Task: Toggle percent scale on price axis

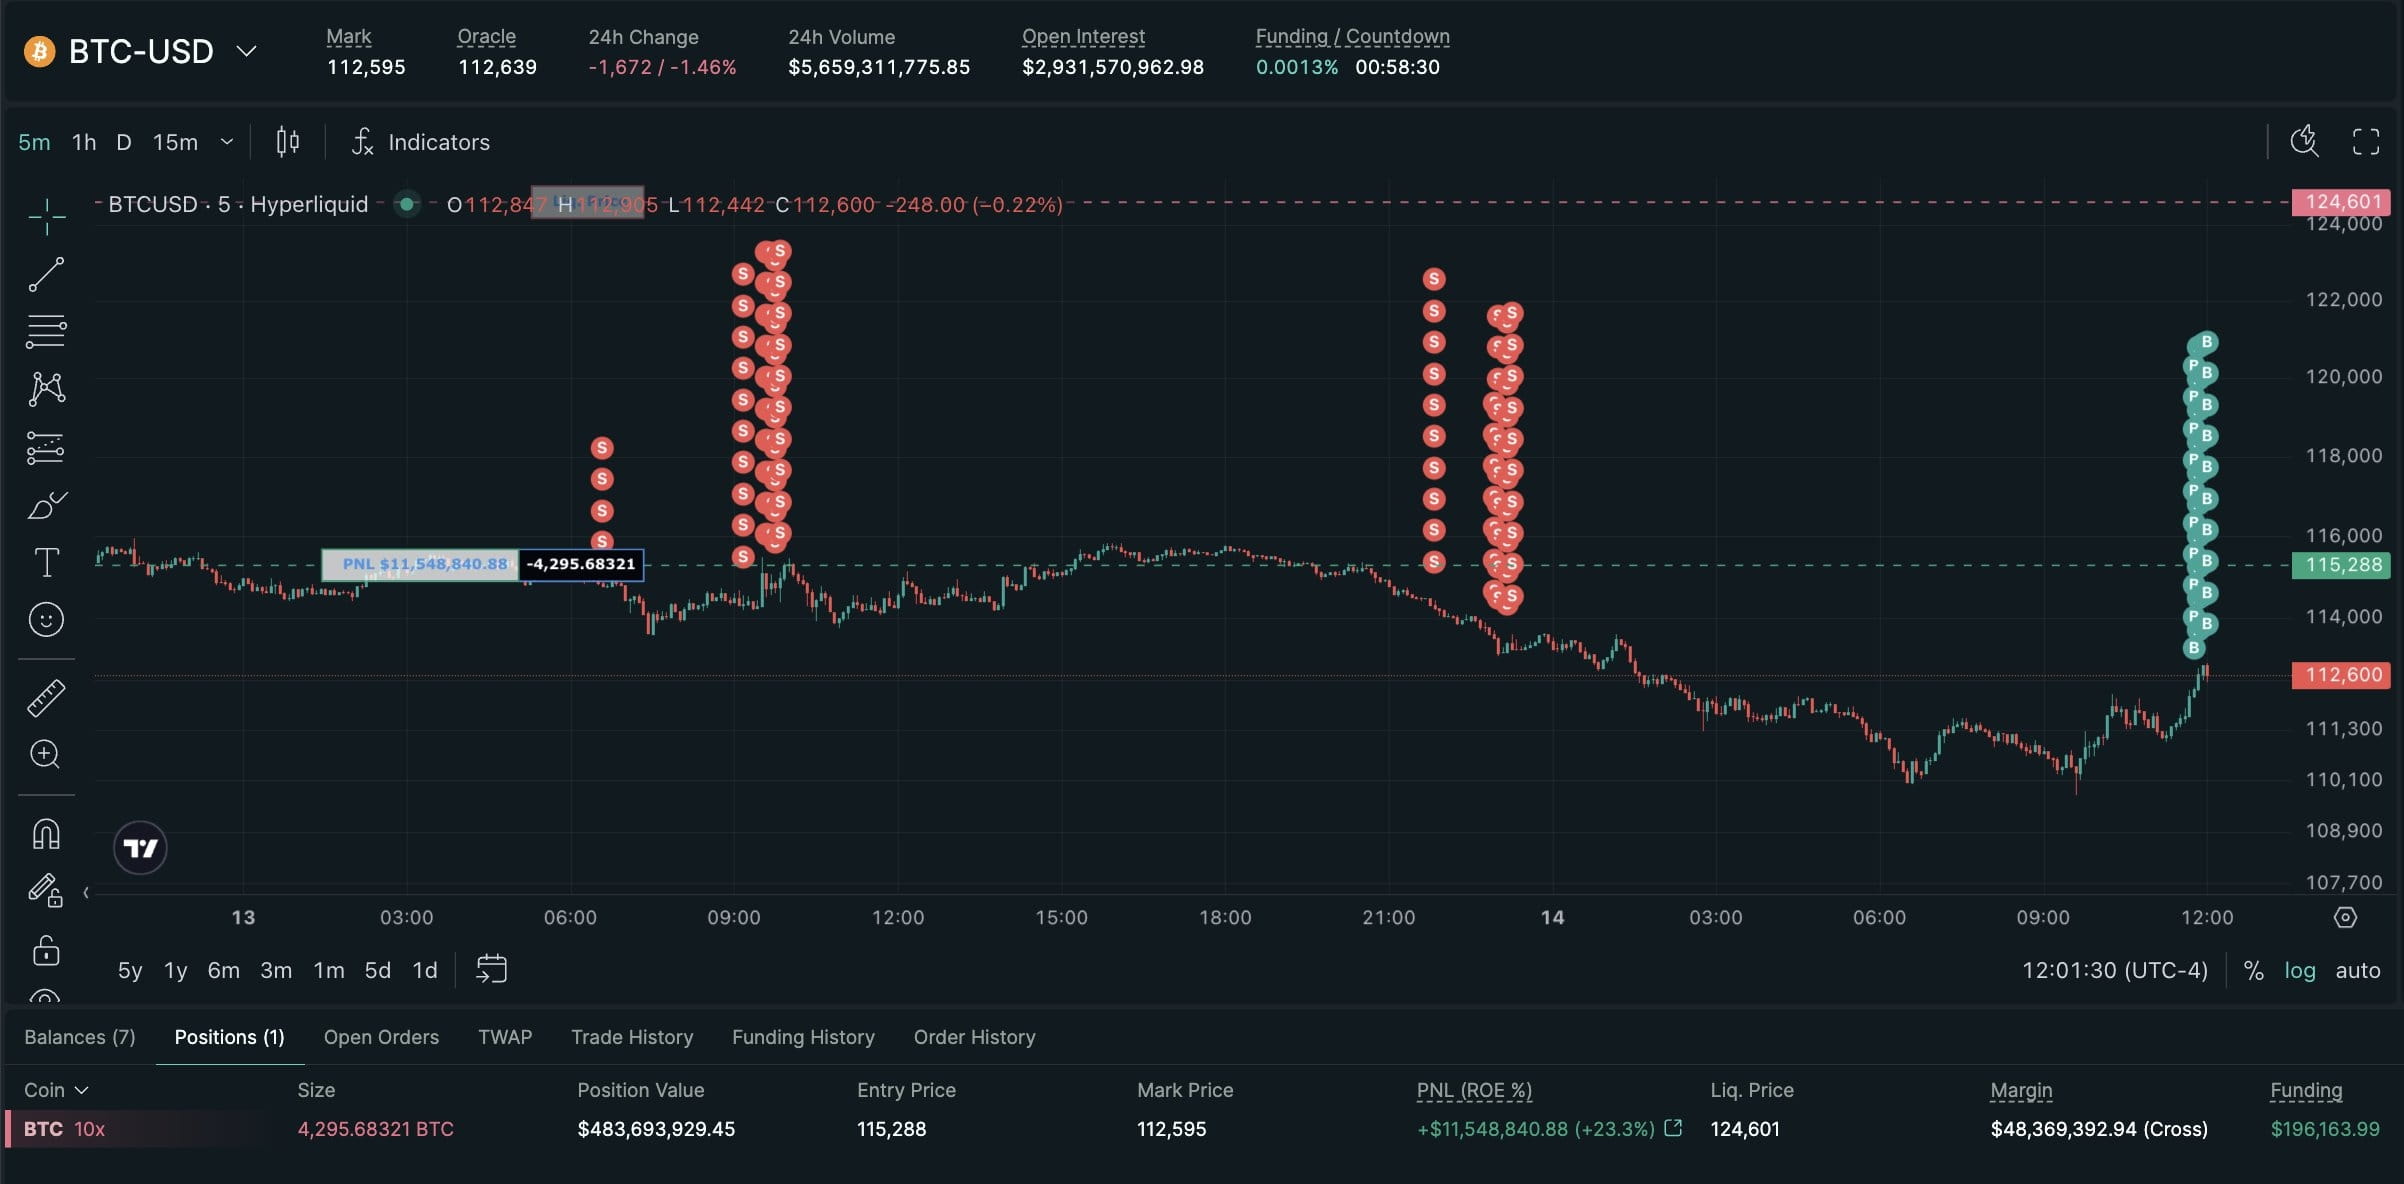Action: pos(2253,970)
